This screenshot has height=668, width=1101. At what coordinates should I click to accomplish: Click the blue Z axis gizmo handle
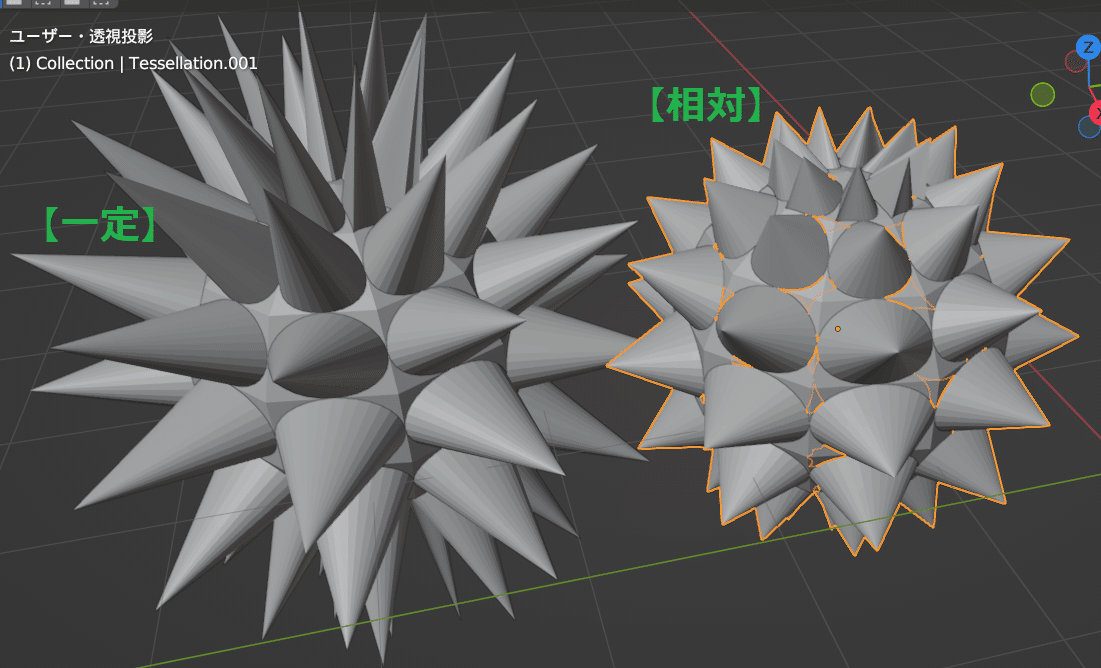tap(1088, 48)
